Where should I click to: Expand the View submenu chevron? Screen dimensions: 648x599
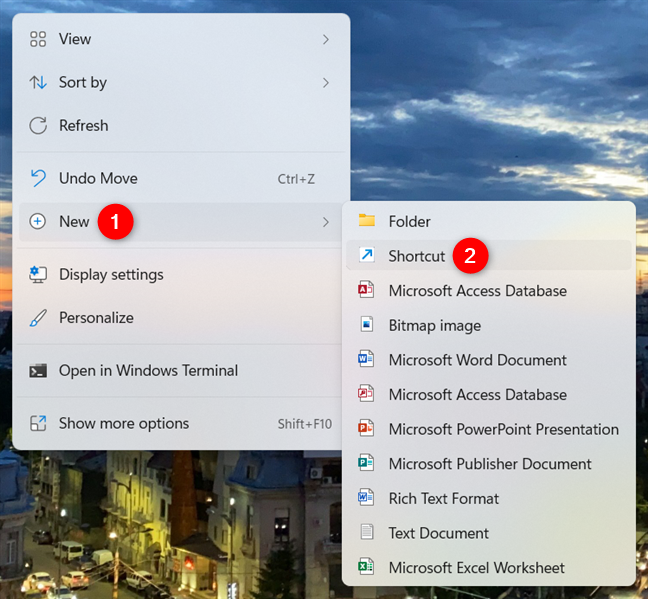coord(326,40)
